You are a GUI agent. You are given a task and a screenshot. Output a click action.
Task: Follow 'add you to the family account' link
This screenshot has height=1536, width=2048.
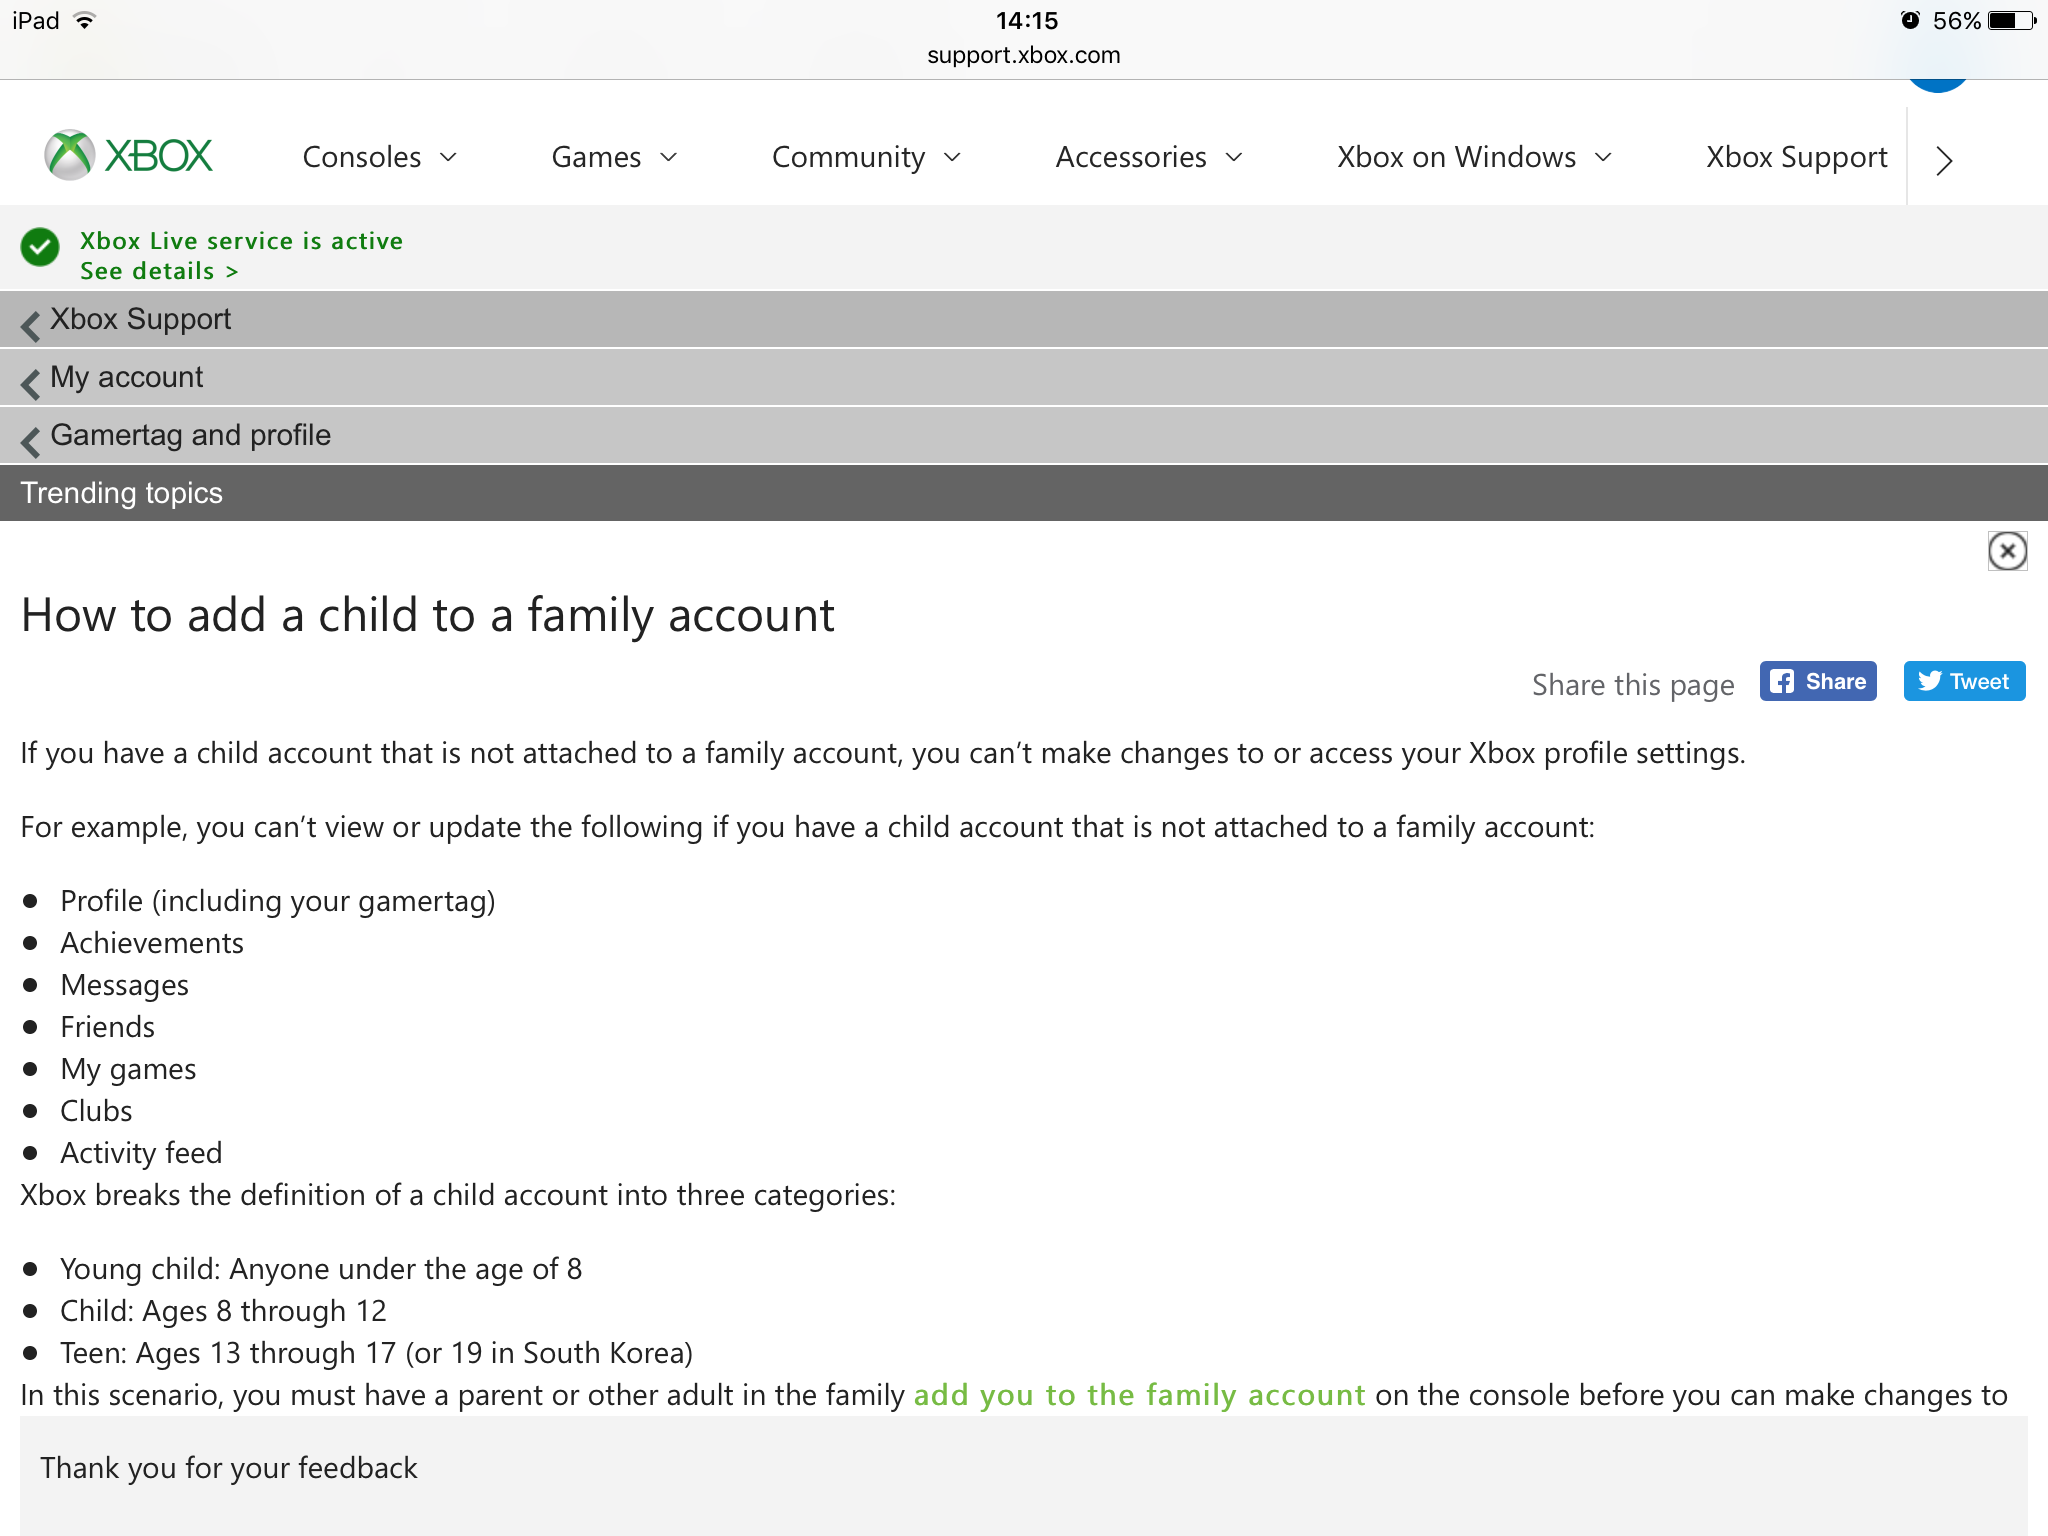coord(1139,1395)
